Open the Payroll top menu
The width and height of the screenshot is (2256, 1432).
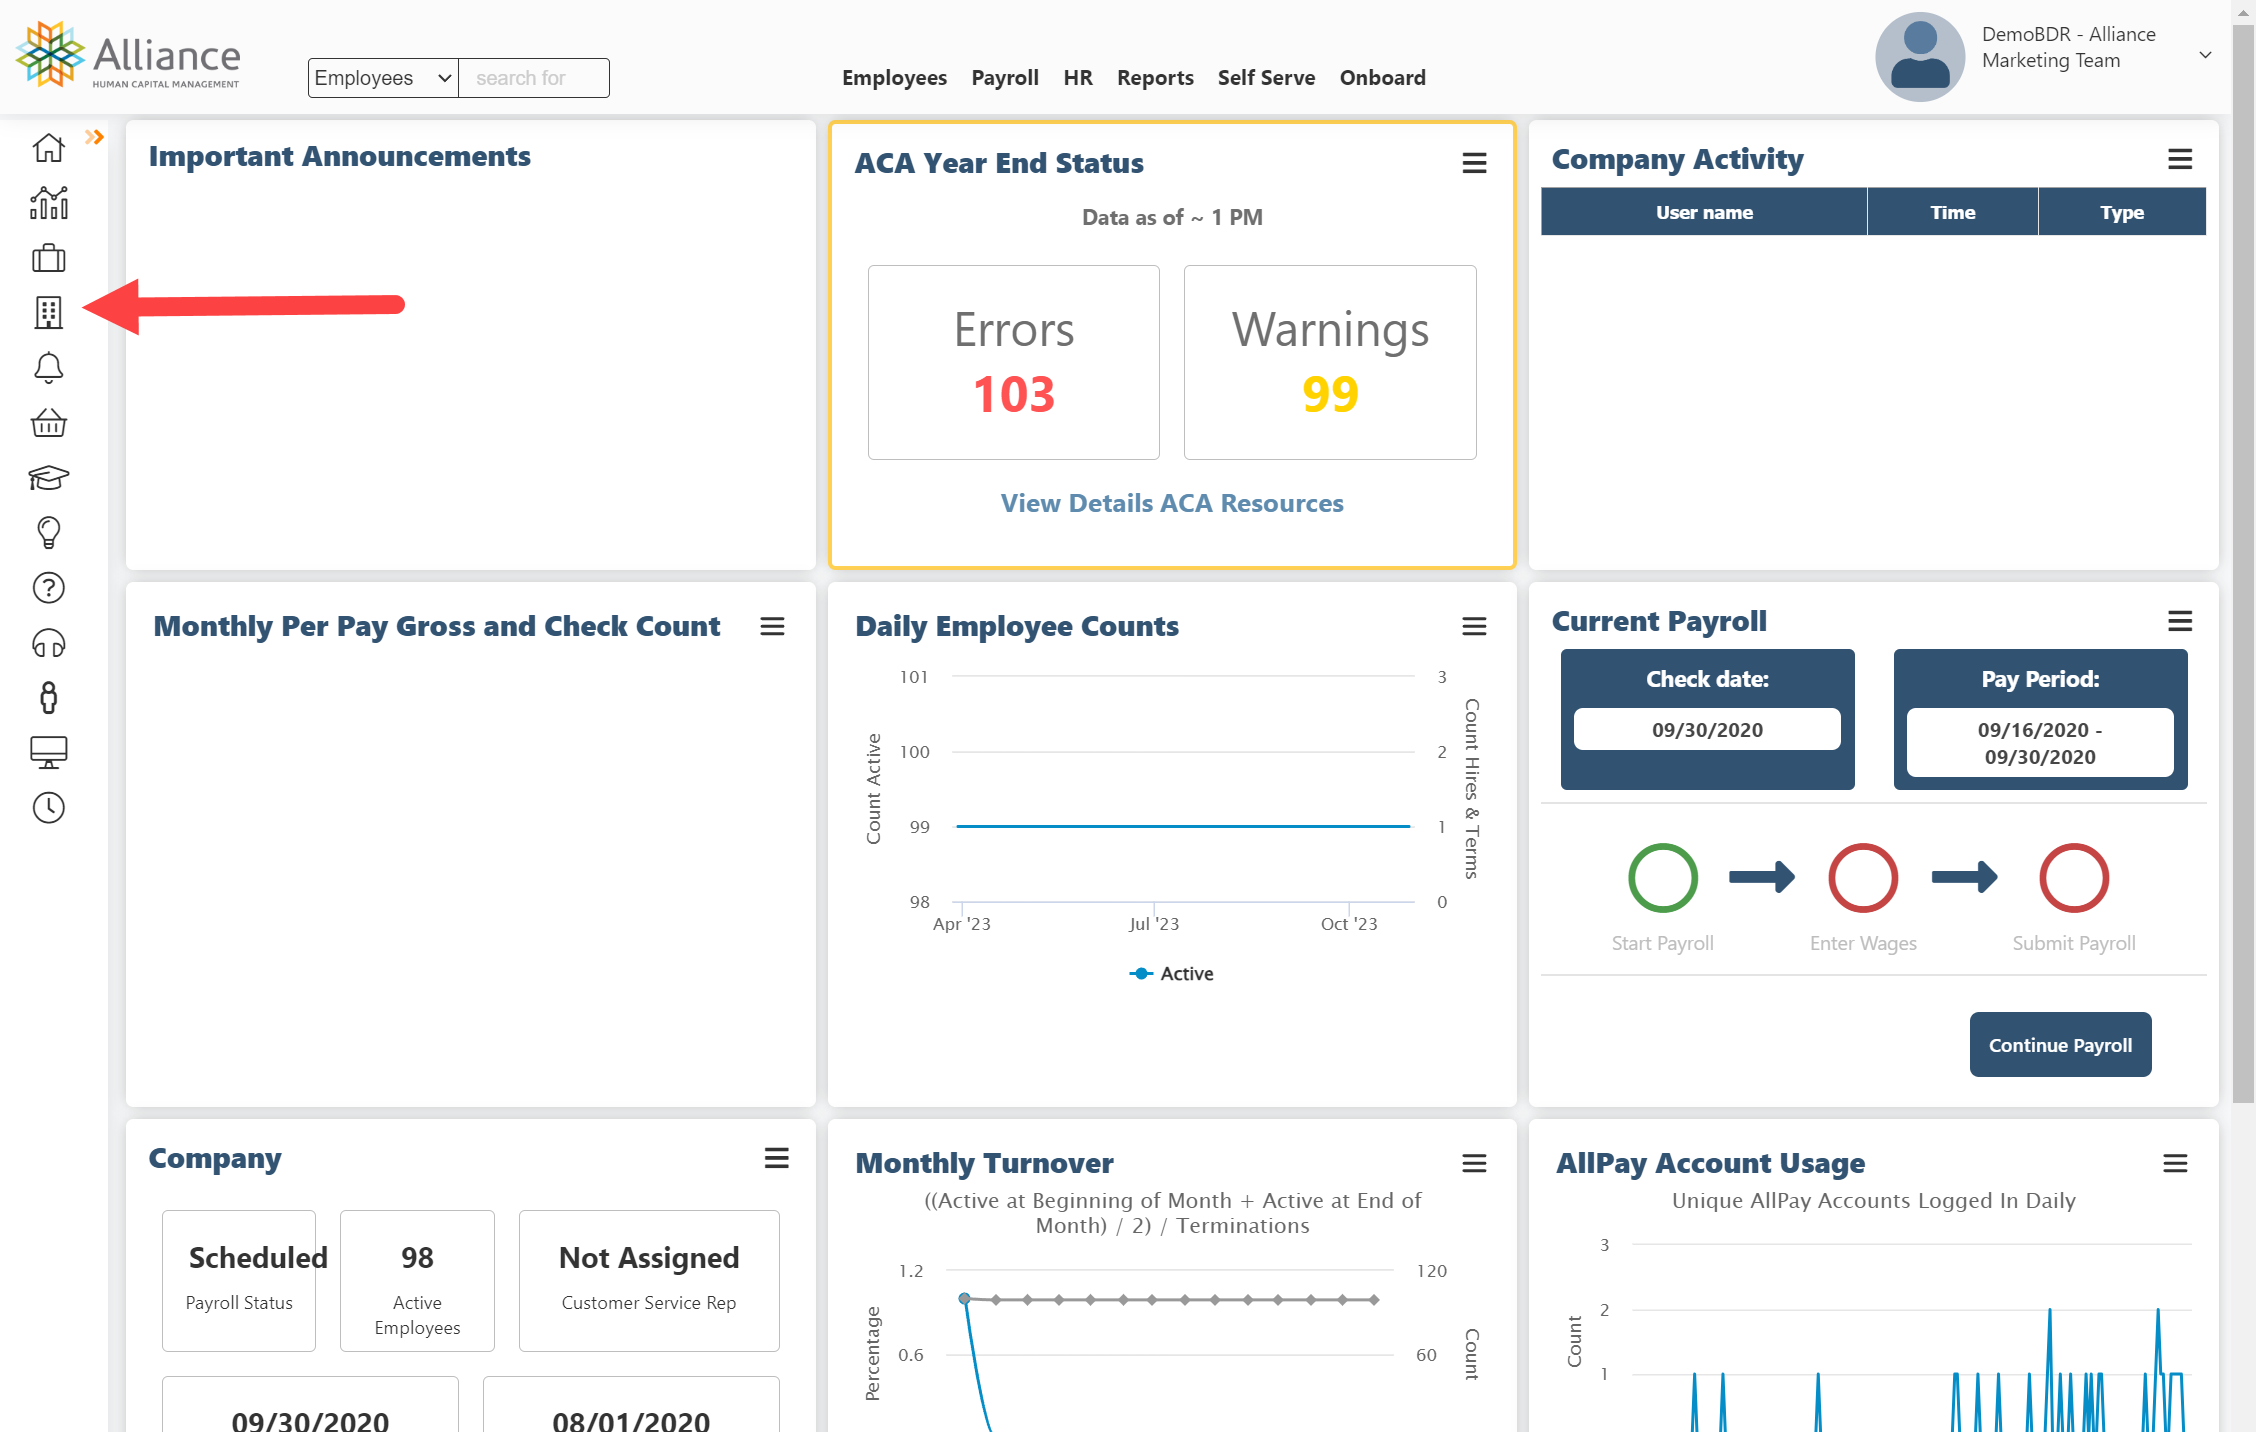tap(1005, 78)
